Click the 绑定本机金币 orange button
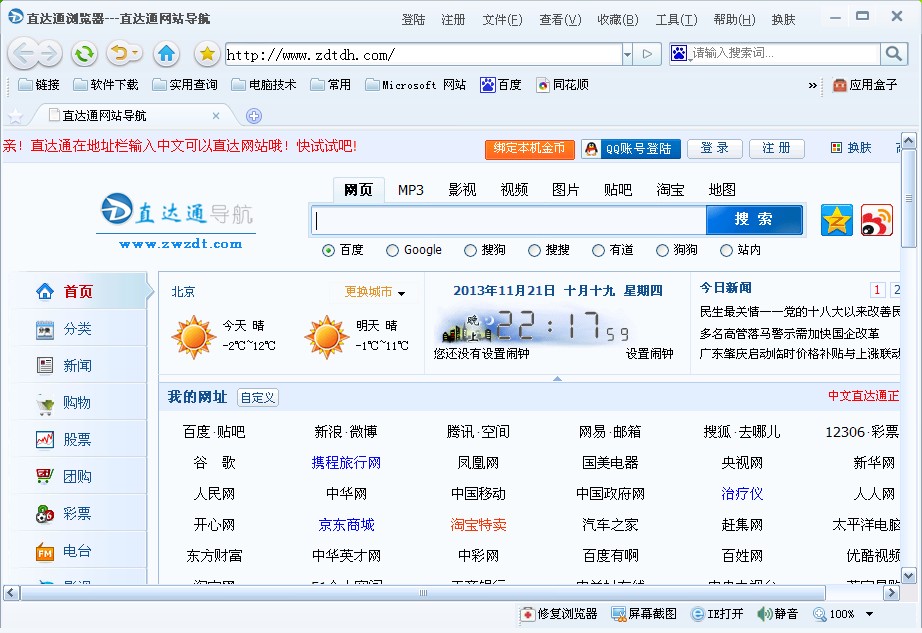The width and height of the screenshot is (922, 633). (529, 149)
